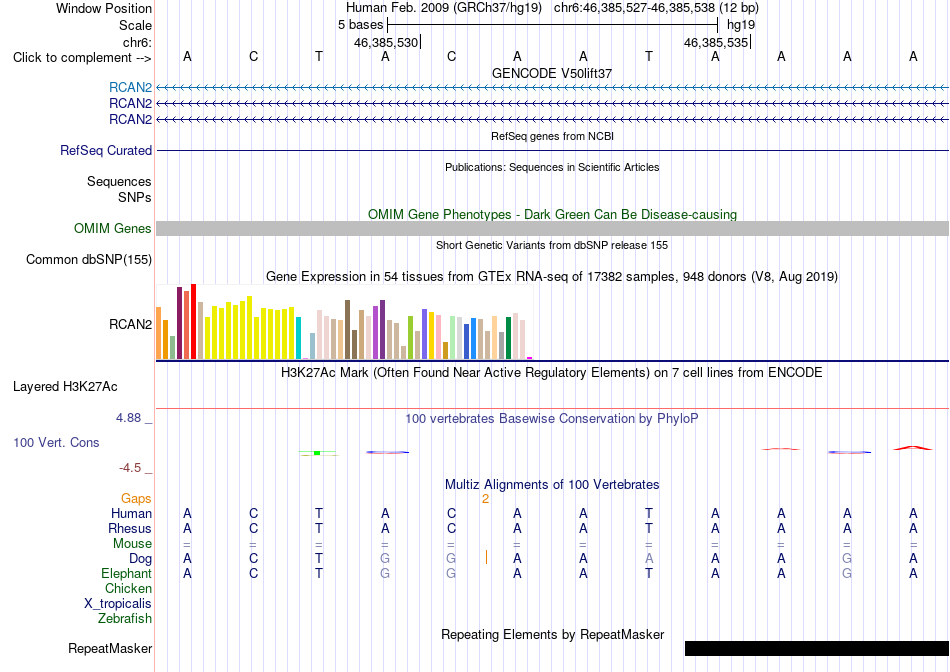Open the 100 Vert. Cons label
The image size is (950, 672).
coord(56,442)
